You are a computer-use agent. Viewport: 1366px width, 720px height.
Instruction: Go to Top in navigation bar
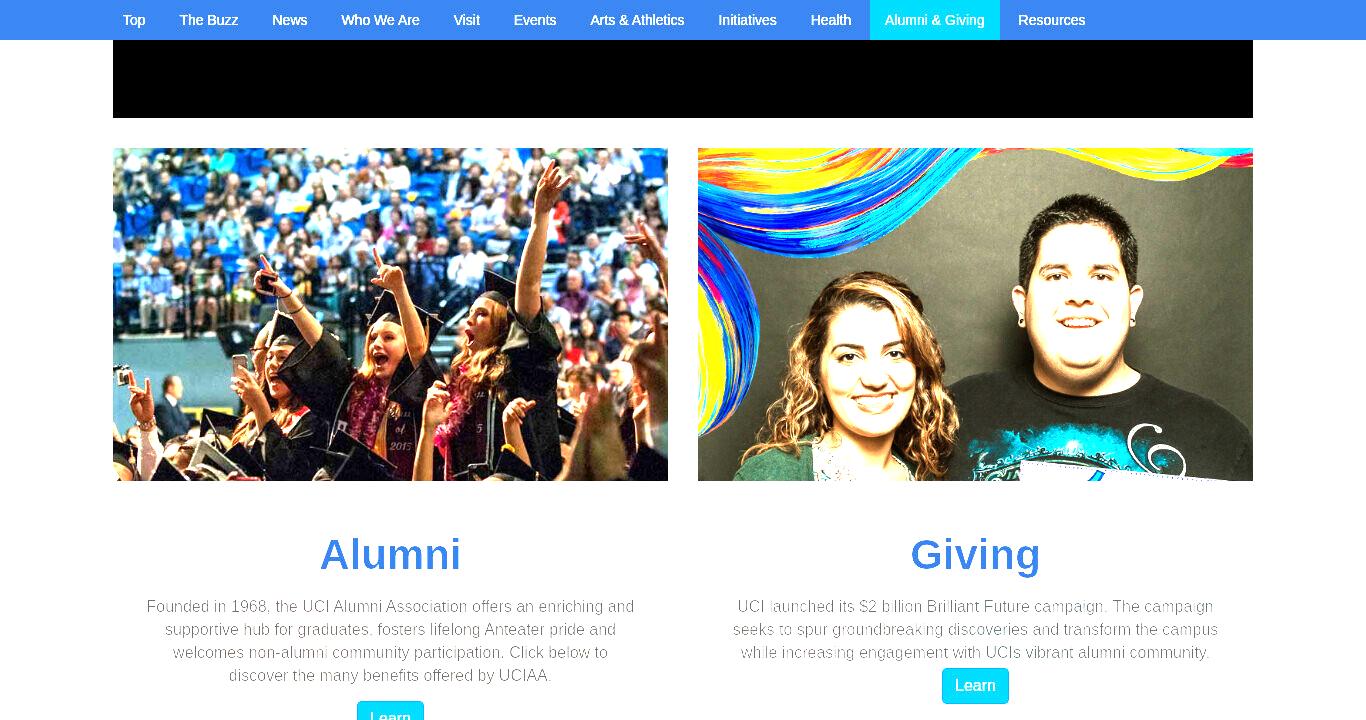[134, 20]
